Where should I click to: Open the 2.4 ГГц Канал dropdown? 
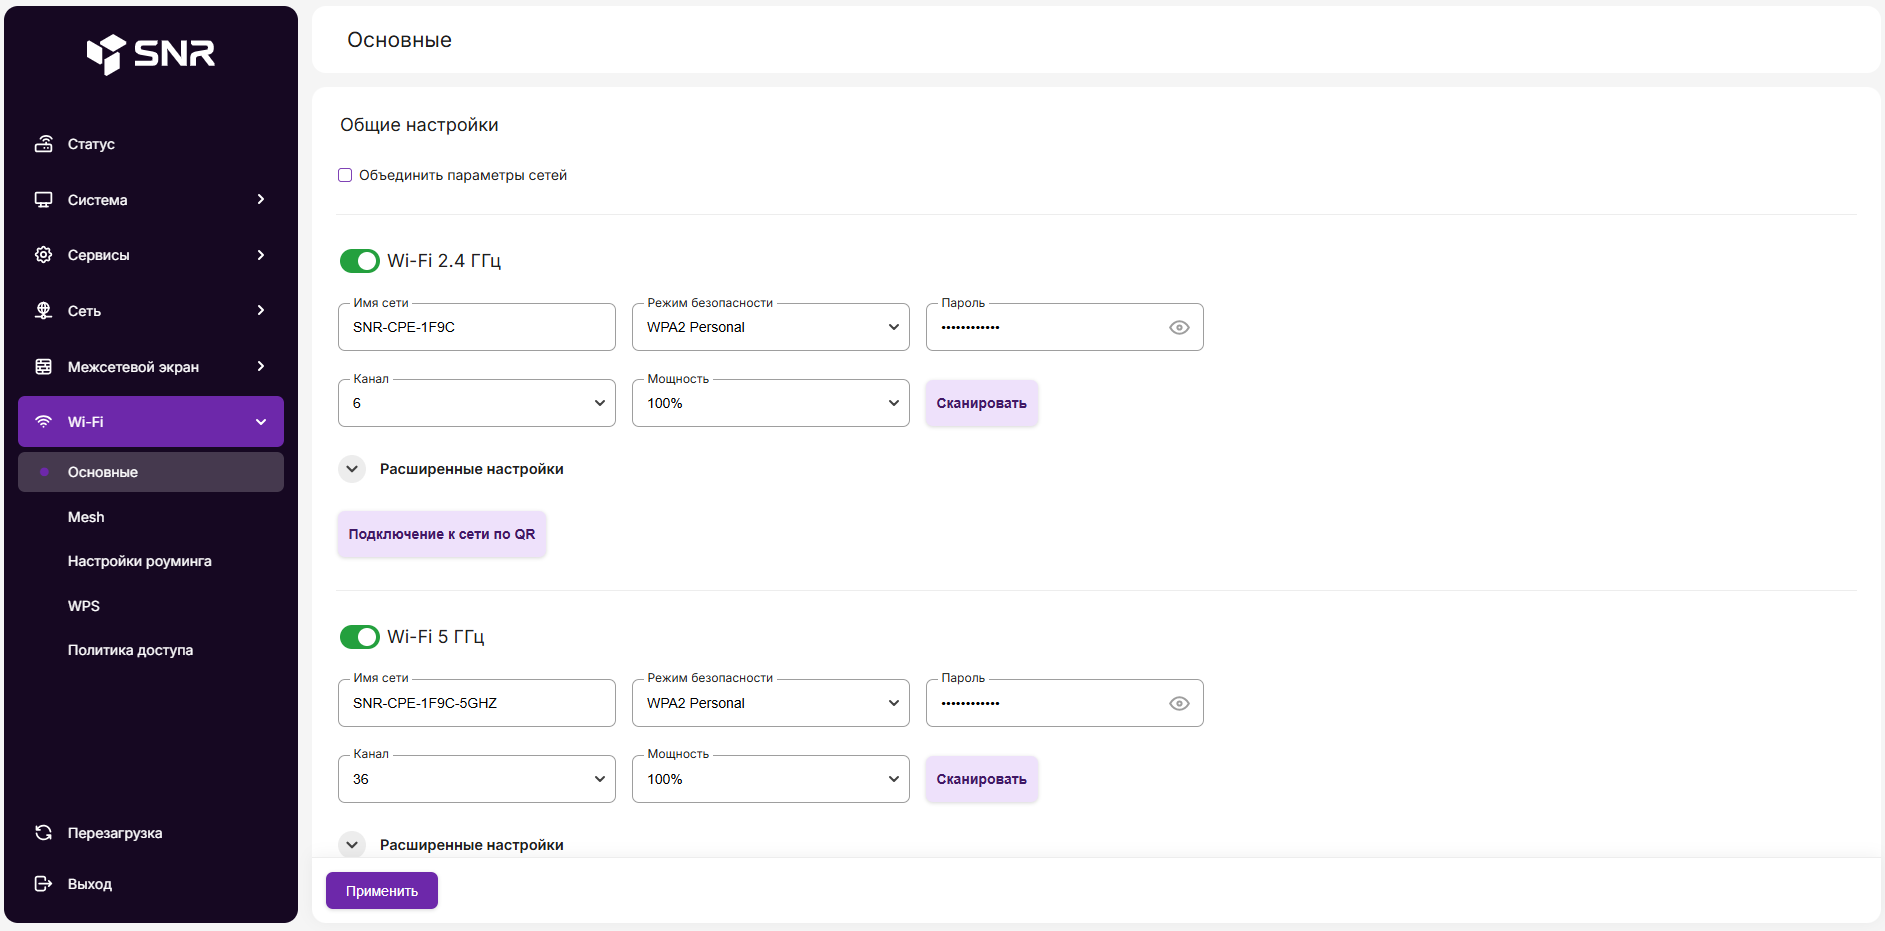point(476,403)
